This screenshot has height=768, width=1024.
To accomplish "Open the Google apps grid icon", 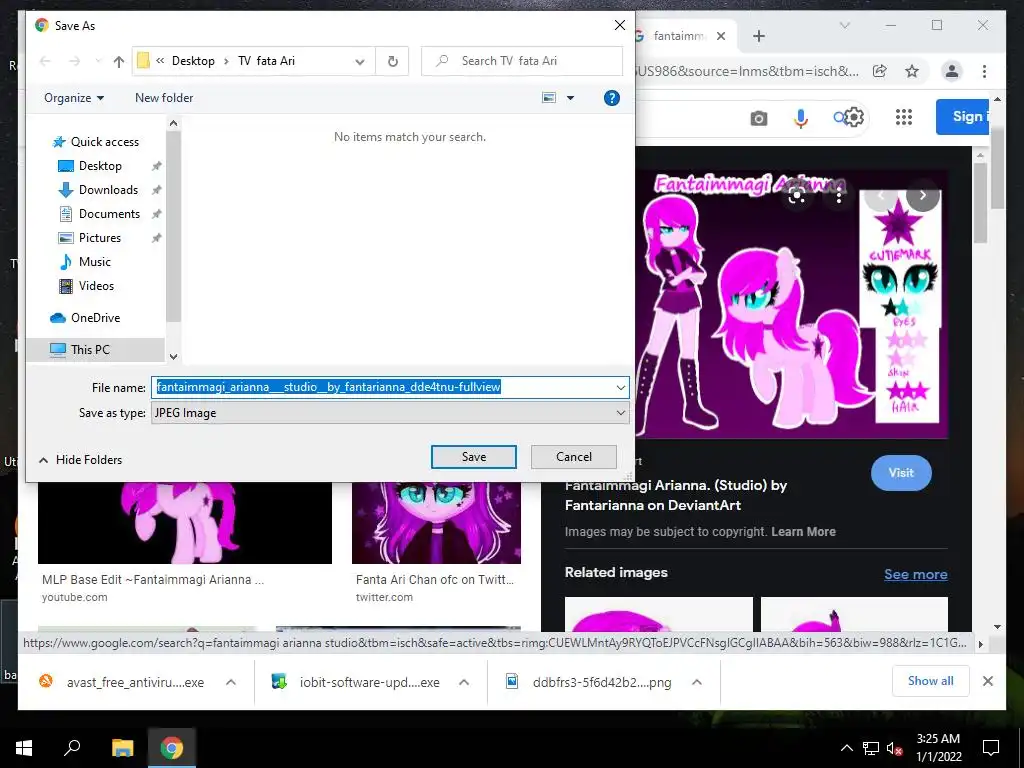I will tap(904, 117).
